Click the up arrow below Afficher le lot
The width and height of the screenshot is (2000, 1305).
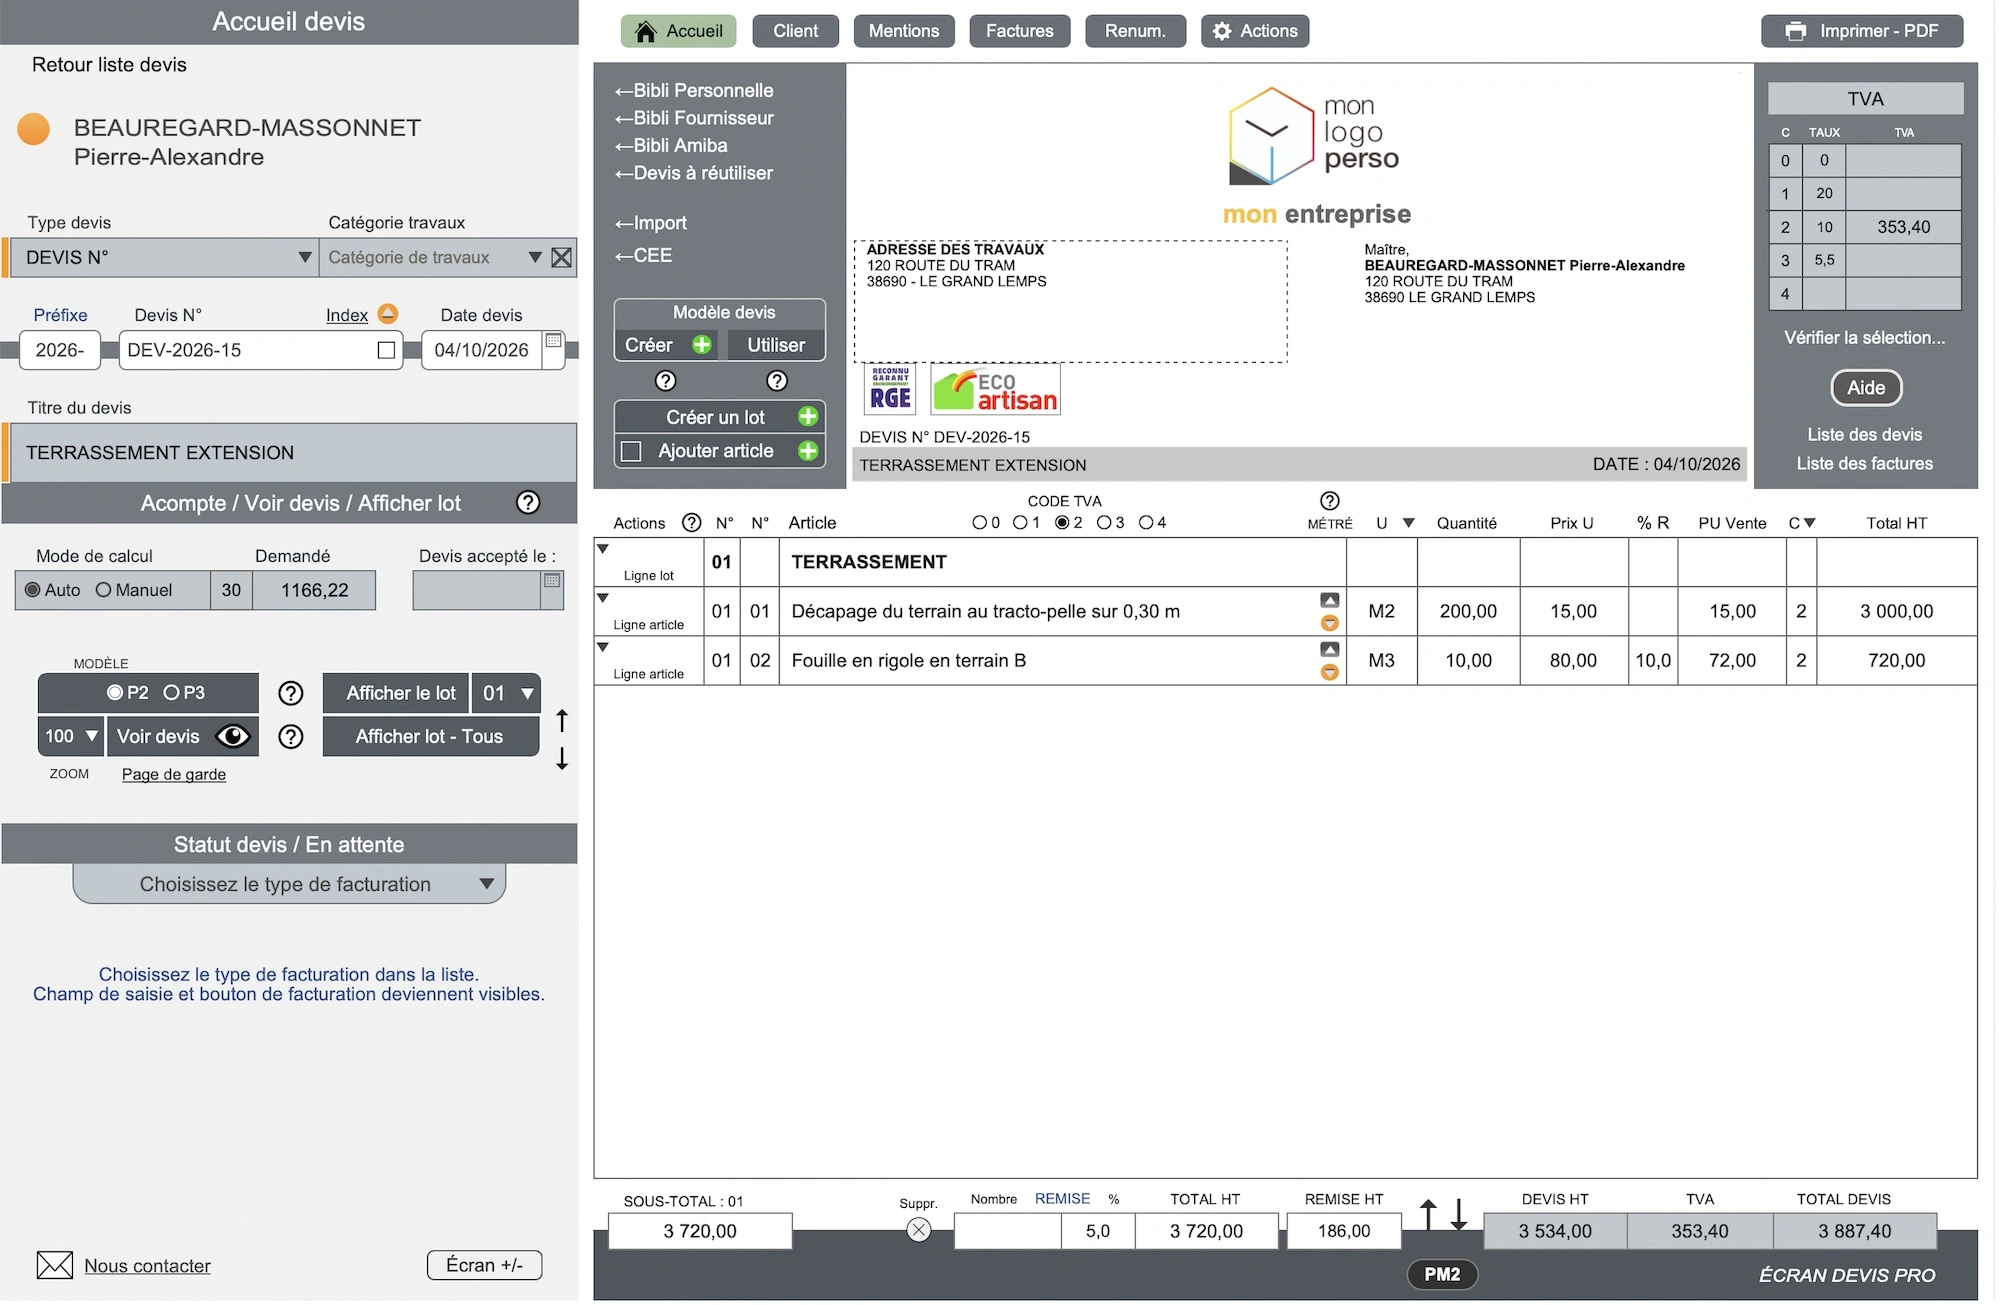coord(562,720)
